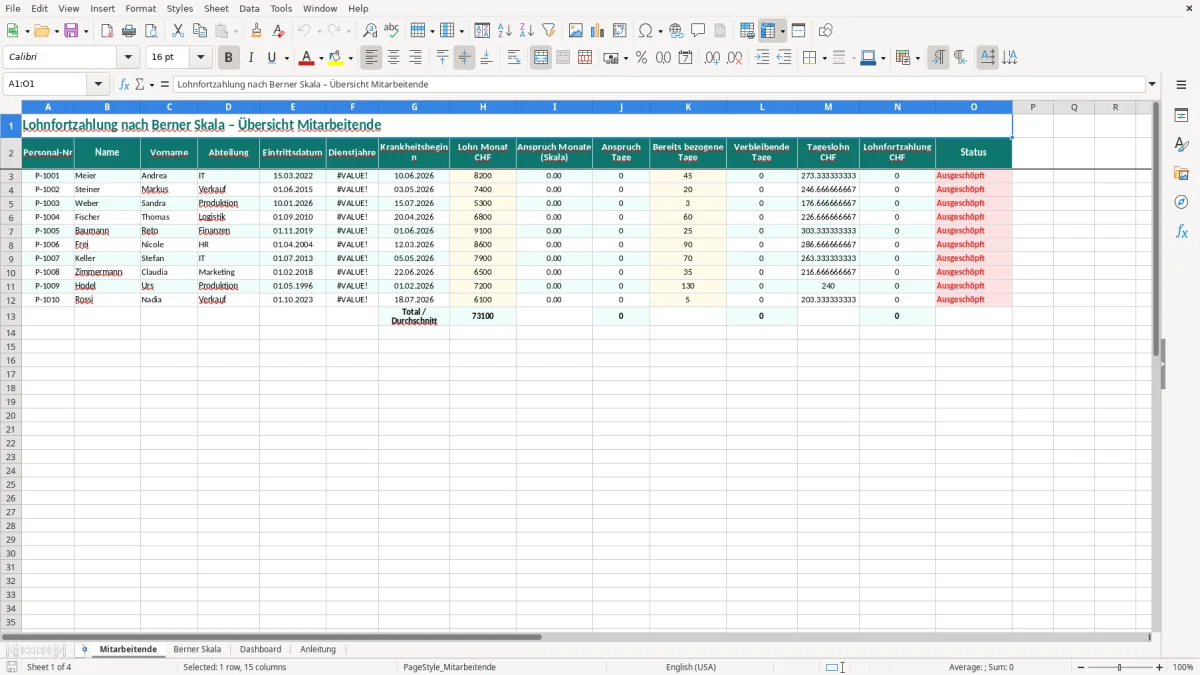Click PageStyle_Mitarbeitende in status bar

pyautogui.click(x=449, y=667)
